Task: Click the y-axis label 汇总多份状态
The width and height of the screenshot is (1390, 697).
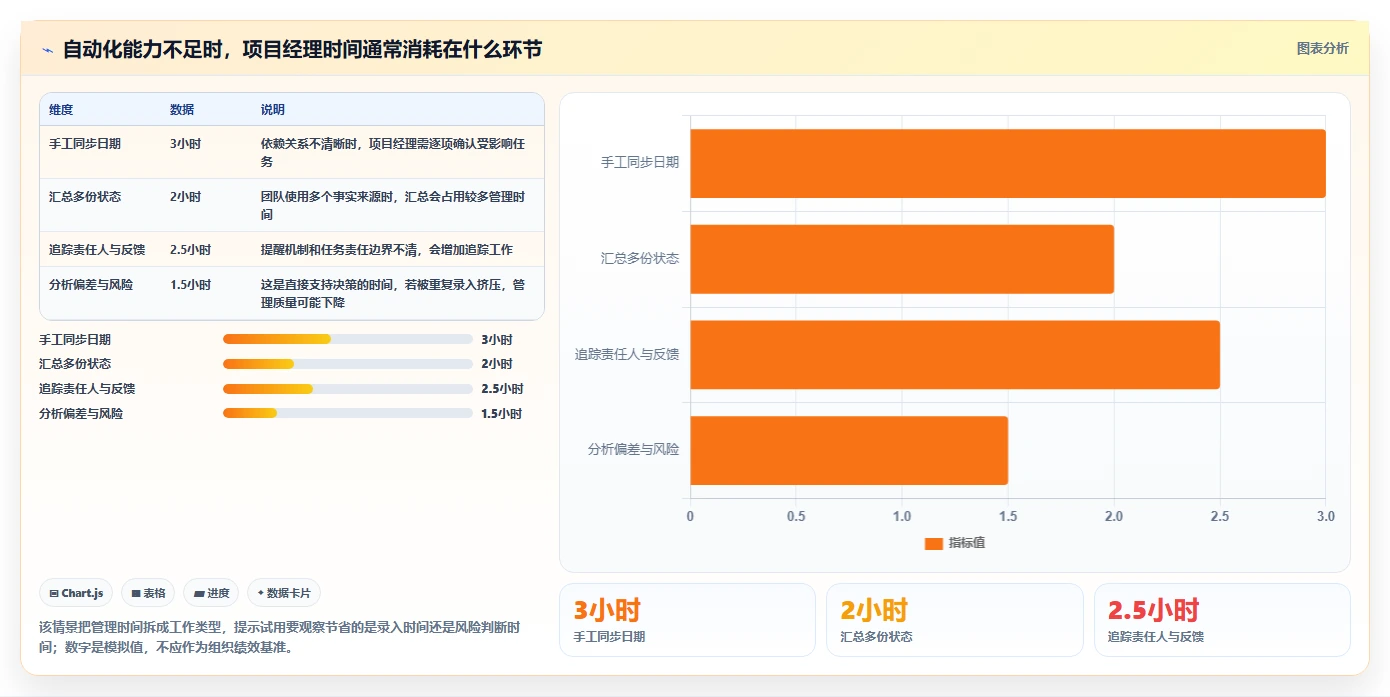Action: (640, 258)
